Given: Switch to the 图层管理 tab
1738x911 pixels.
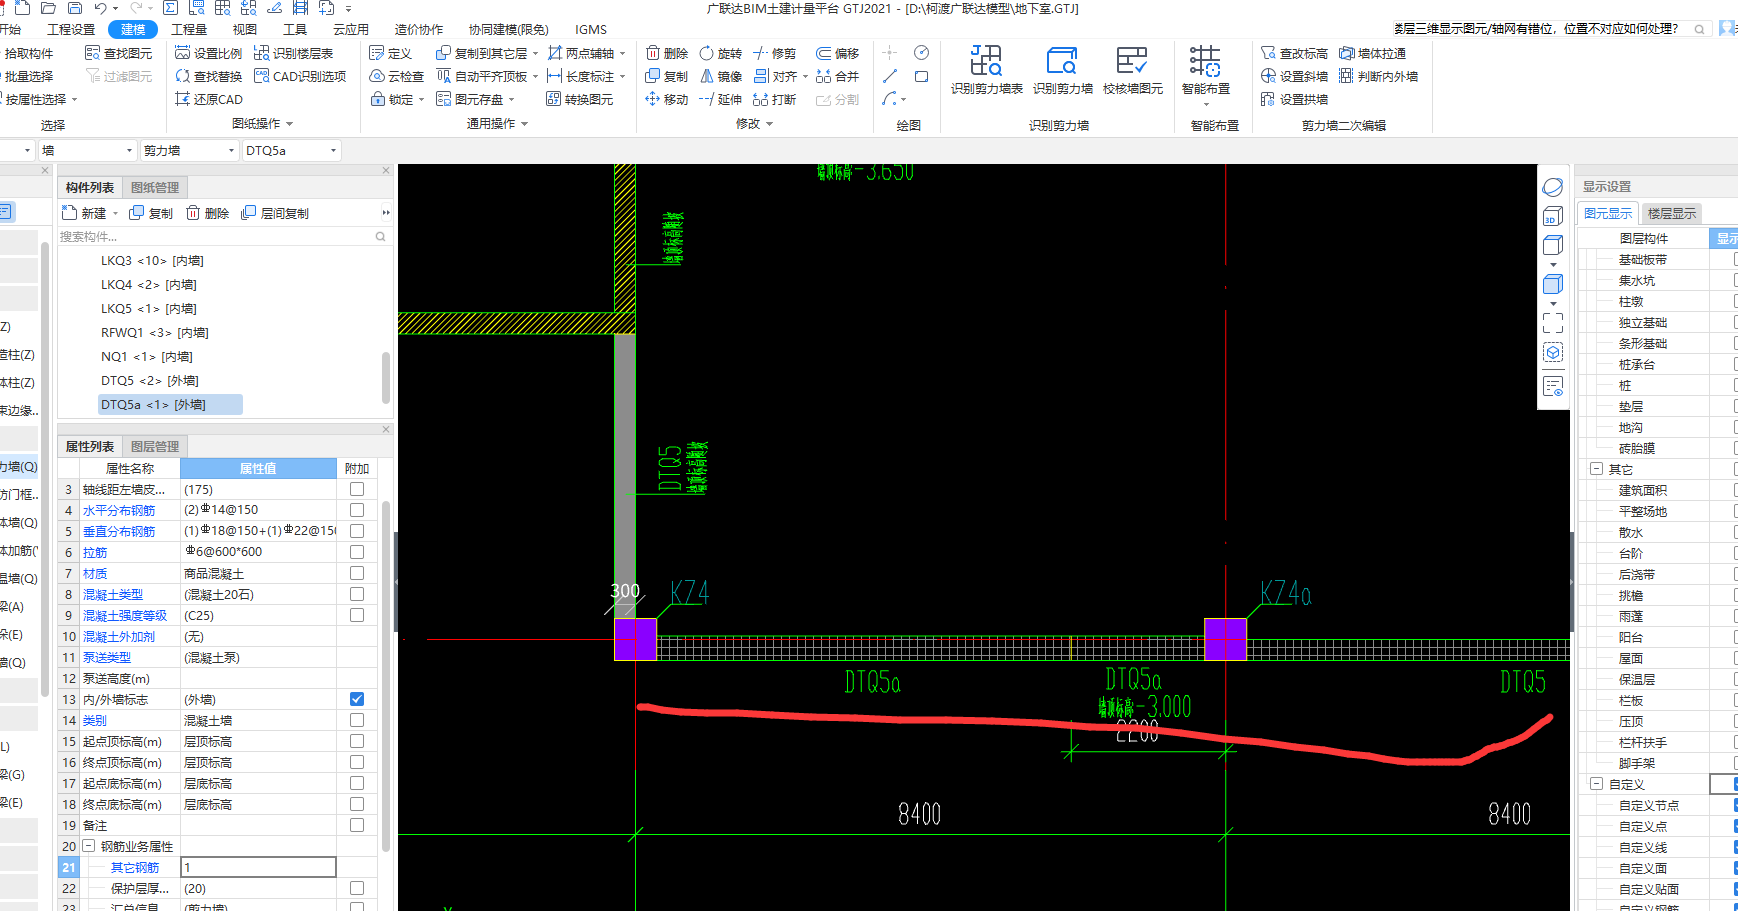Looking at the screenshot, I should 155,446.
